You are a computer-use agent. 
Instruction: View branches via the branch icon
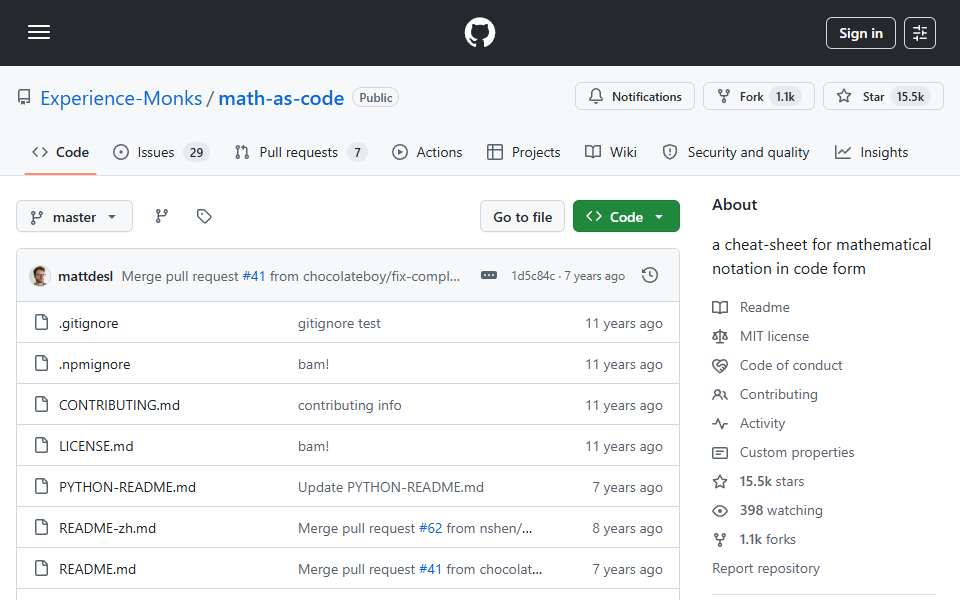162,216
